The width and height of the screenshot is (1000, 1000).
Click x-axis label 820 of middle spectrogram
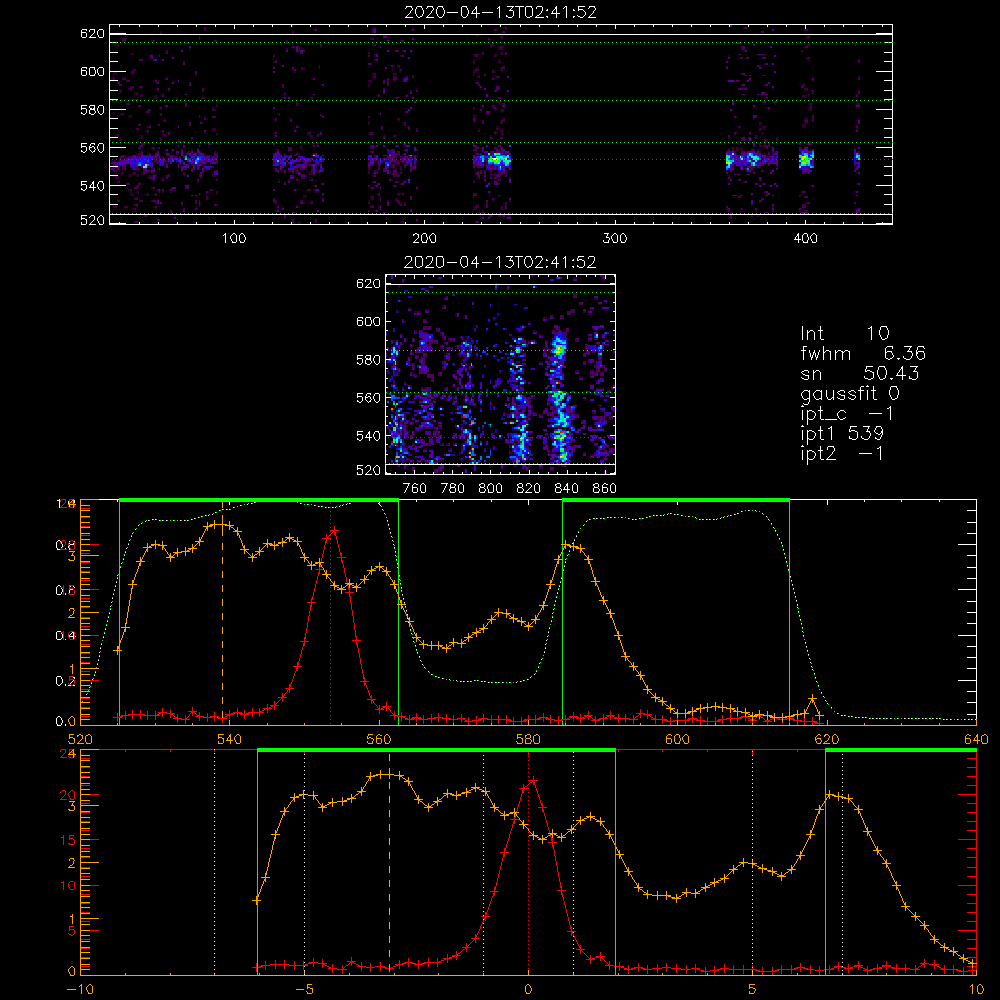coord(529,489)
